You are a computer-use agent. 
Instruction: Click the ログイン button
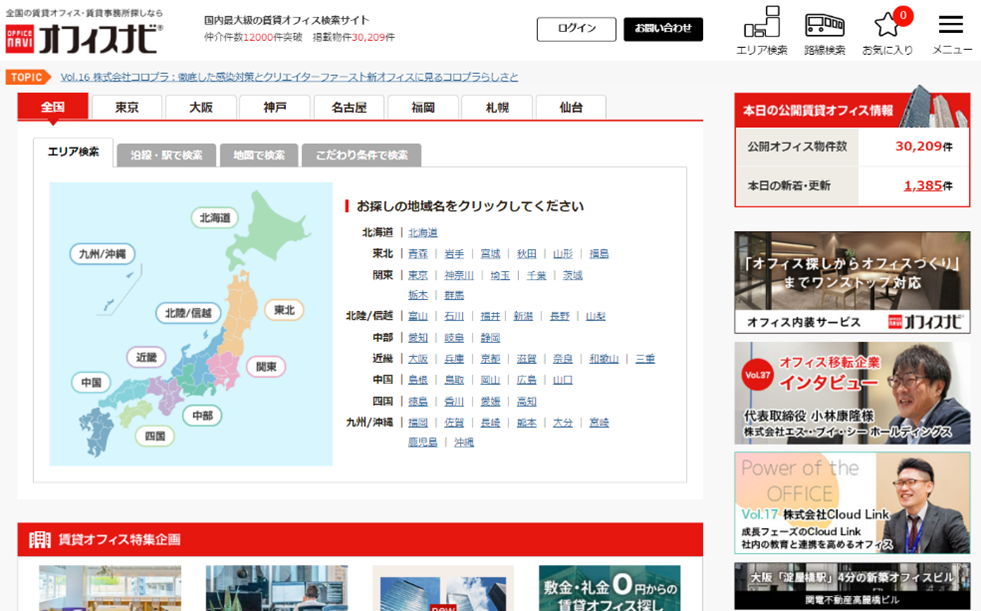[x=576, y=29]
